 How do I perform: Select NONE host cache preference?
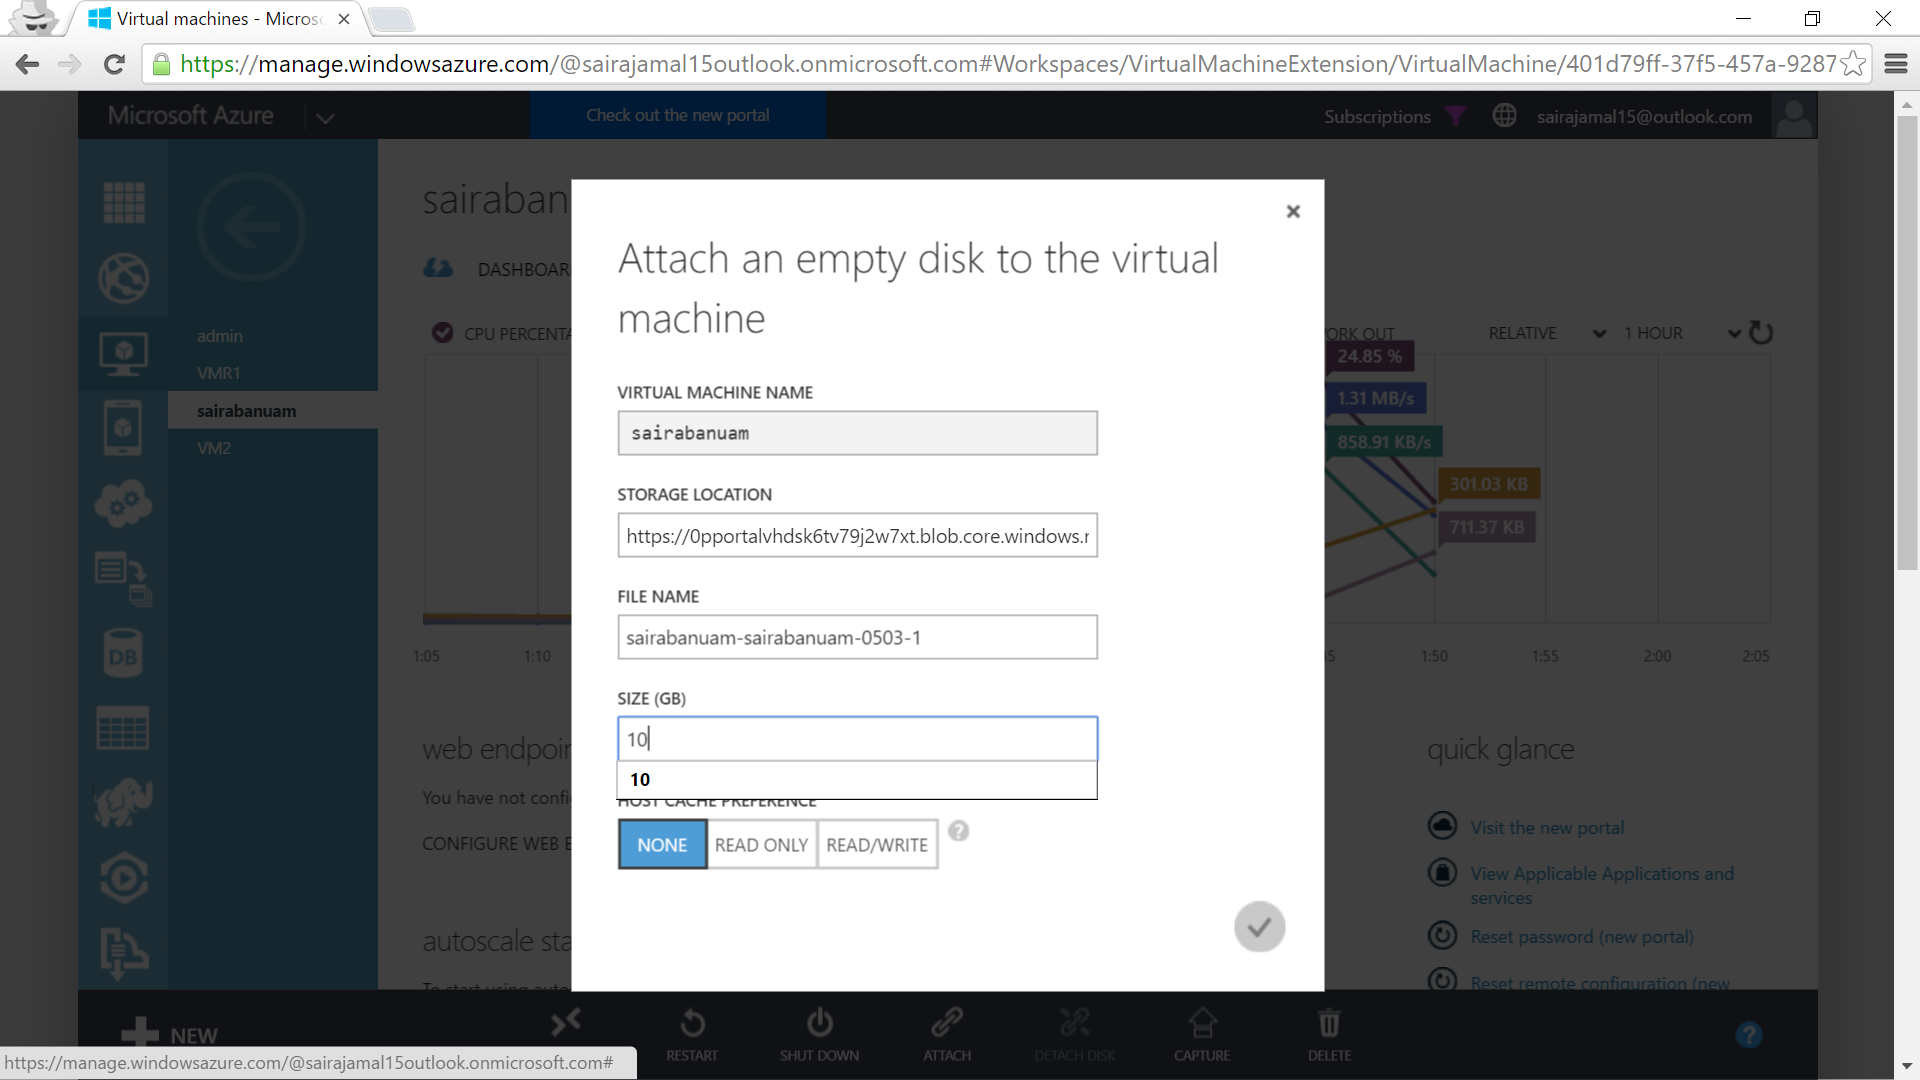[662, 845]
